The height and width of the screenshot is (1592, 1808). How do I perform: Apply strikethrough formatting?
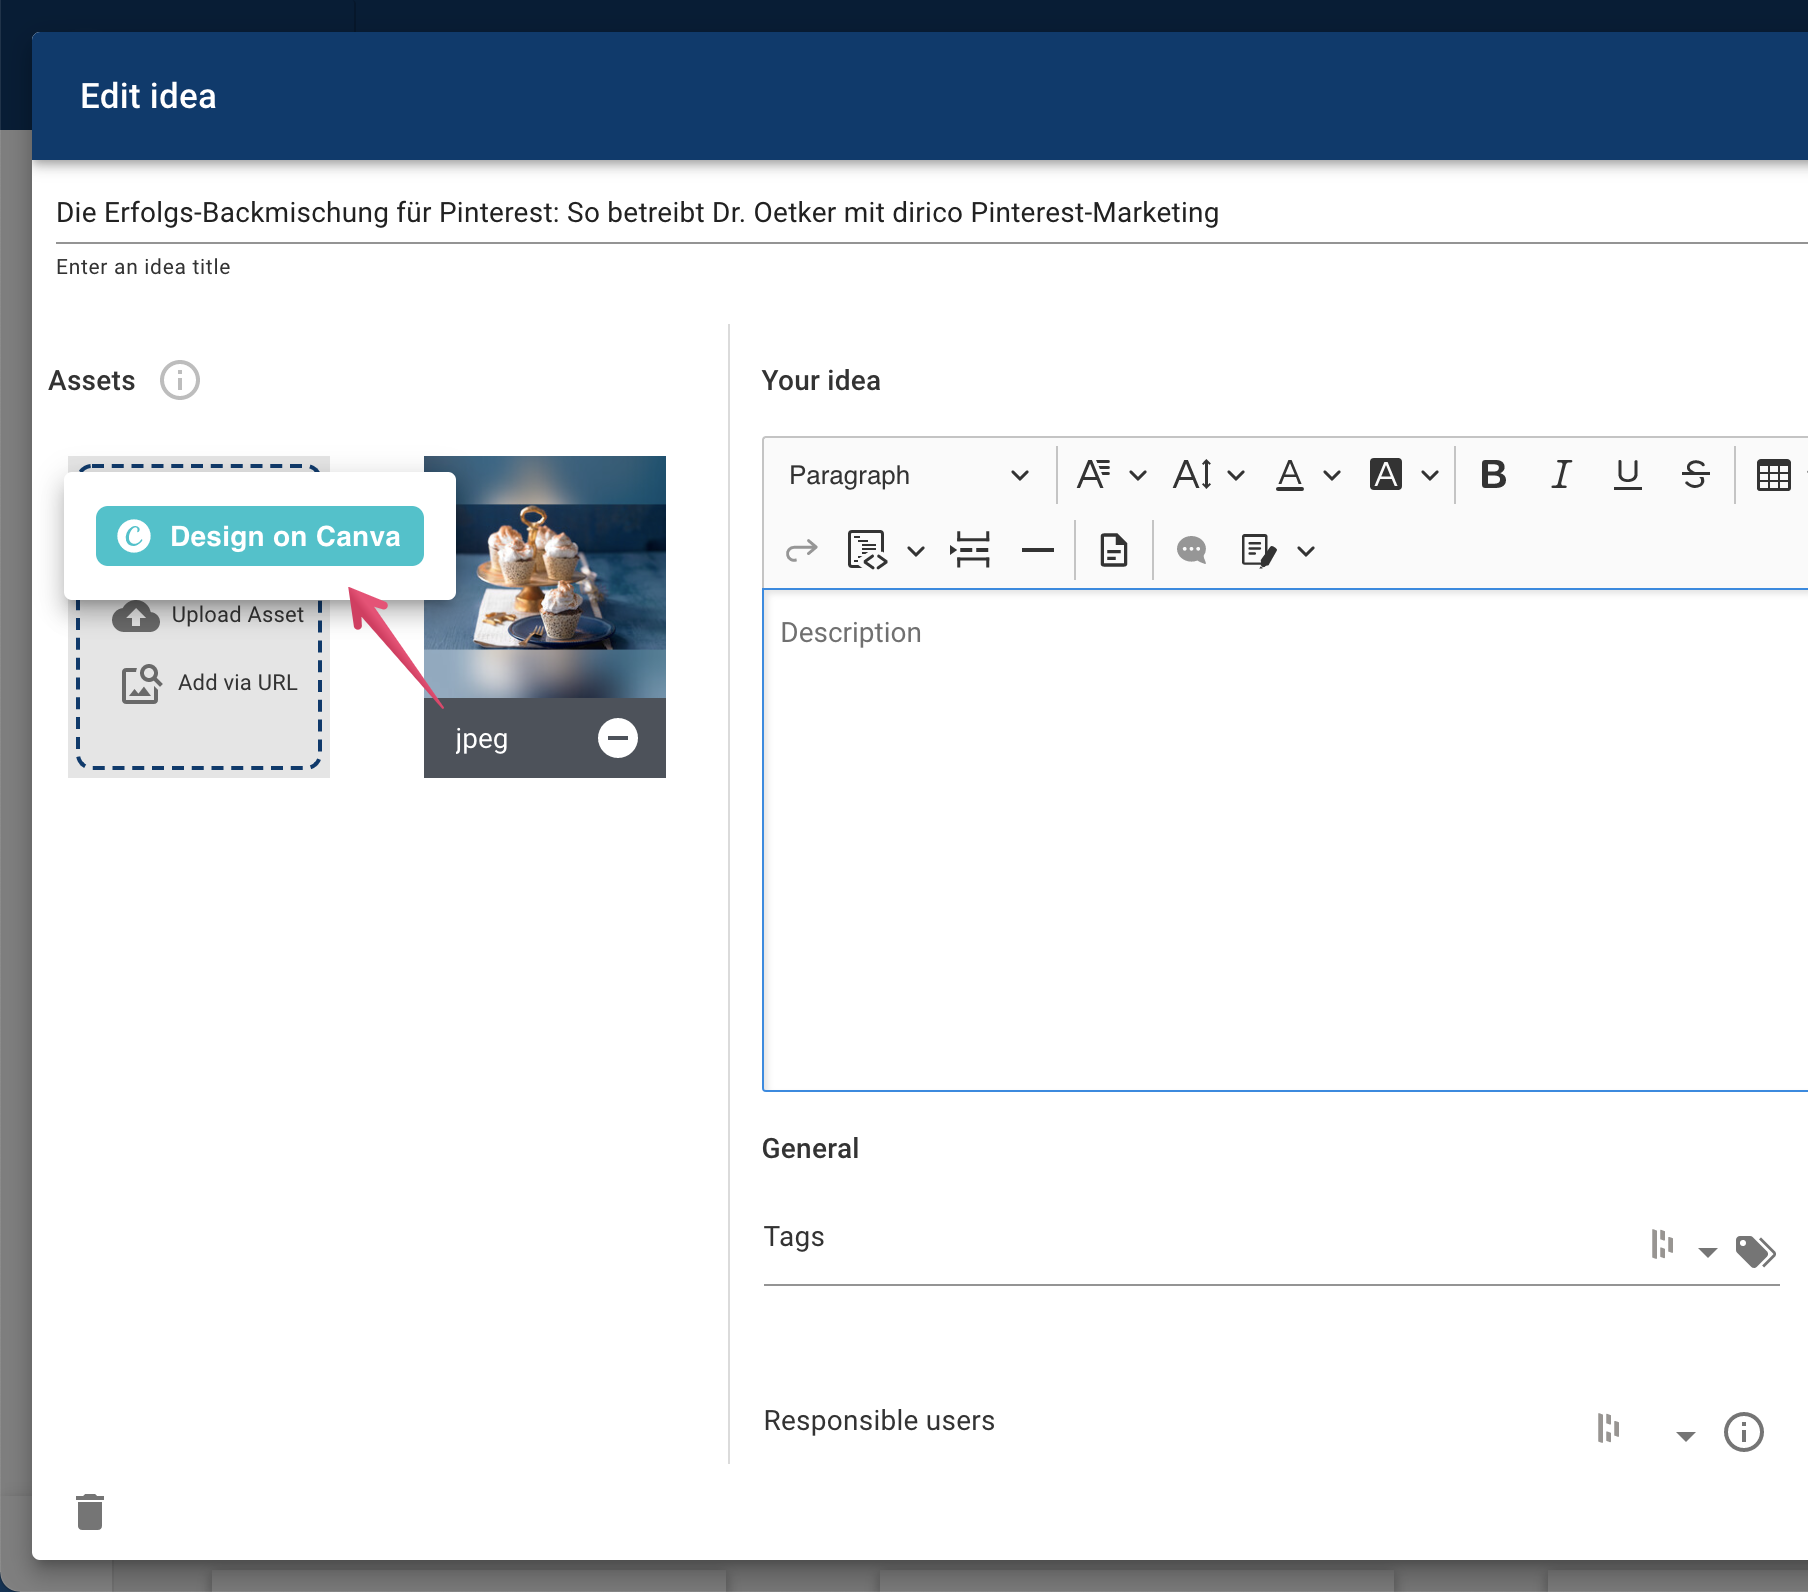point(1695,475)
